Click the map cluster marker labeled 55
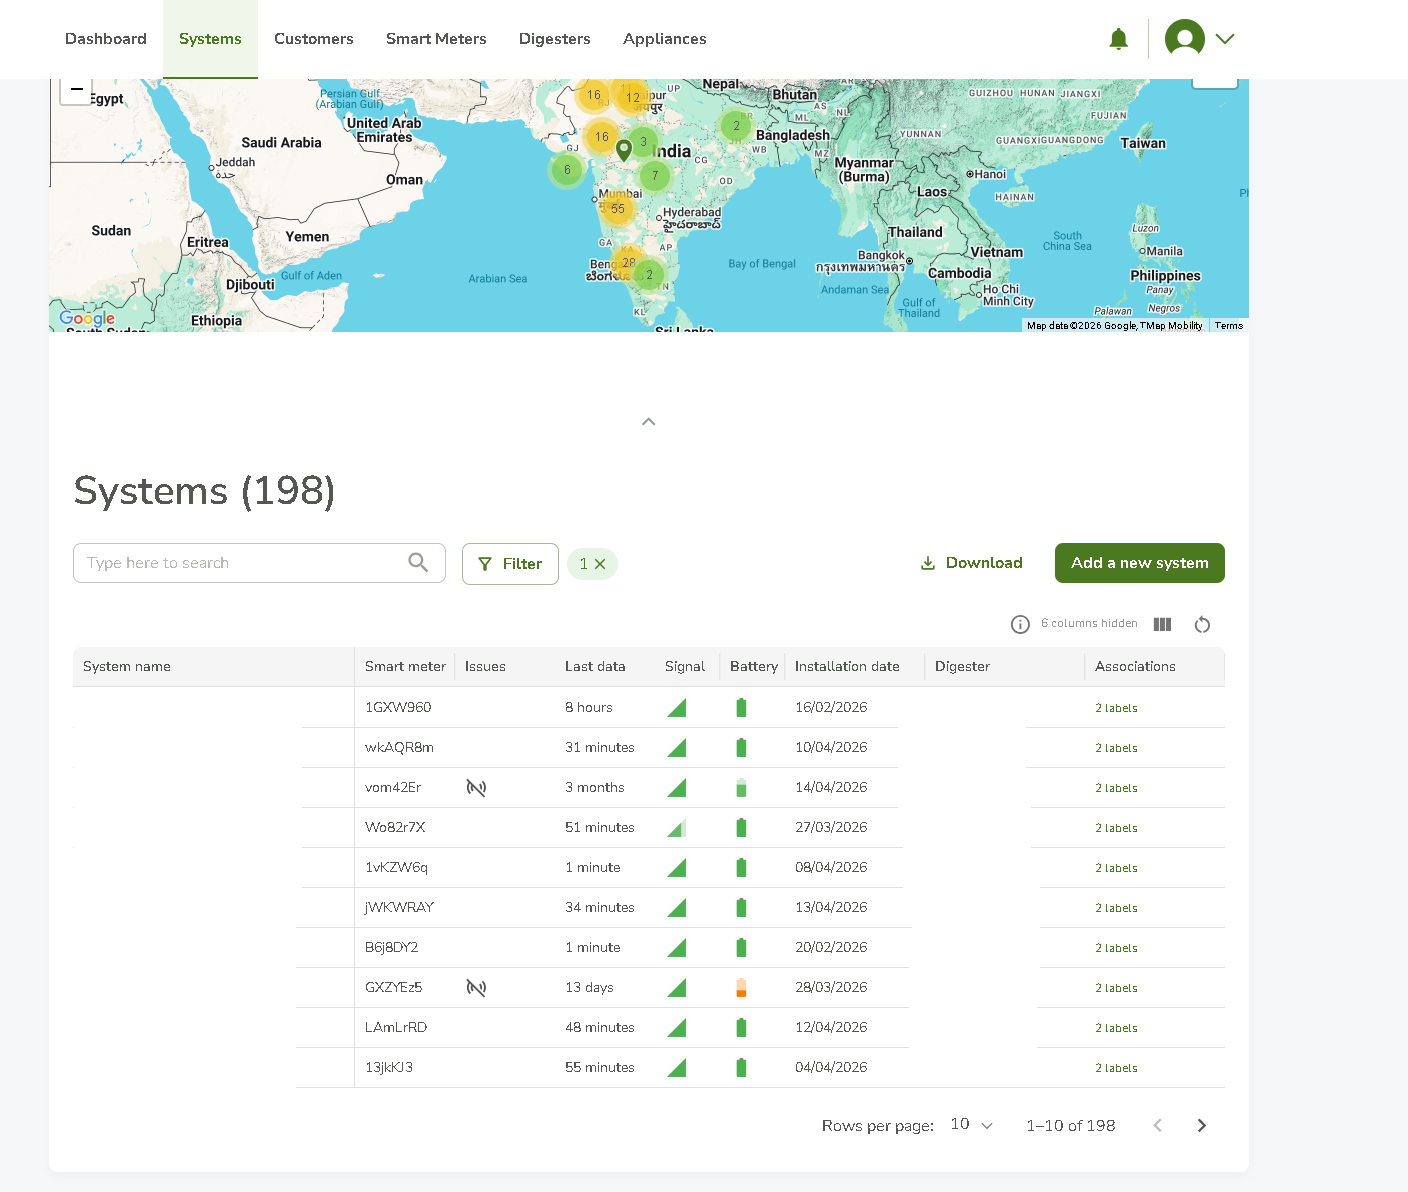The width and height of the screenshot is (1408, 1192). coord(618,209)
